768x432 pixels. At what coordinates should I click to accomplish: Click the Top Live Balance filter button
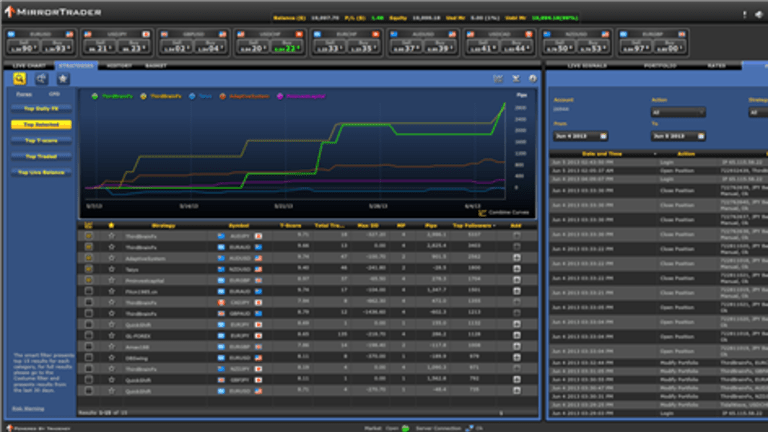click(41, 172)
